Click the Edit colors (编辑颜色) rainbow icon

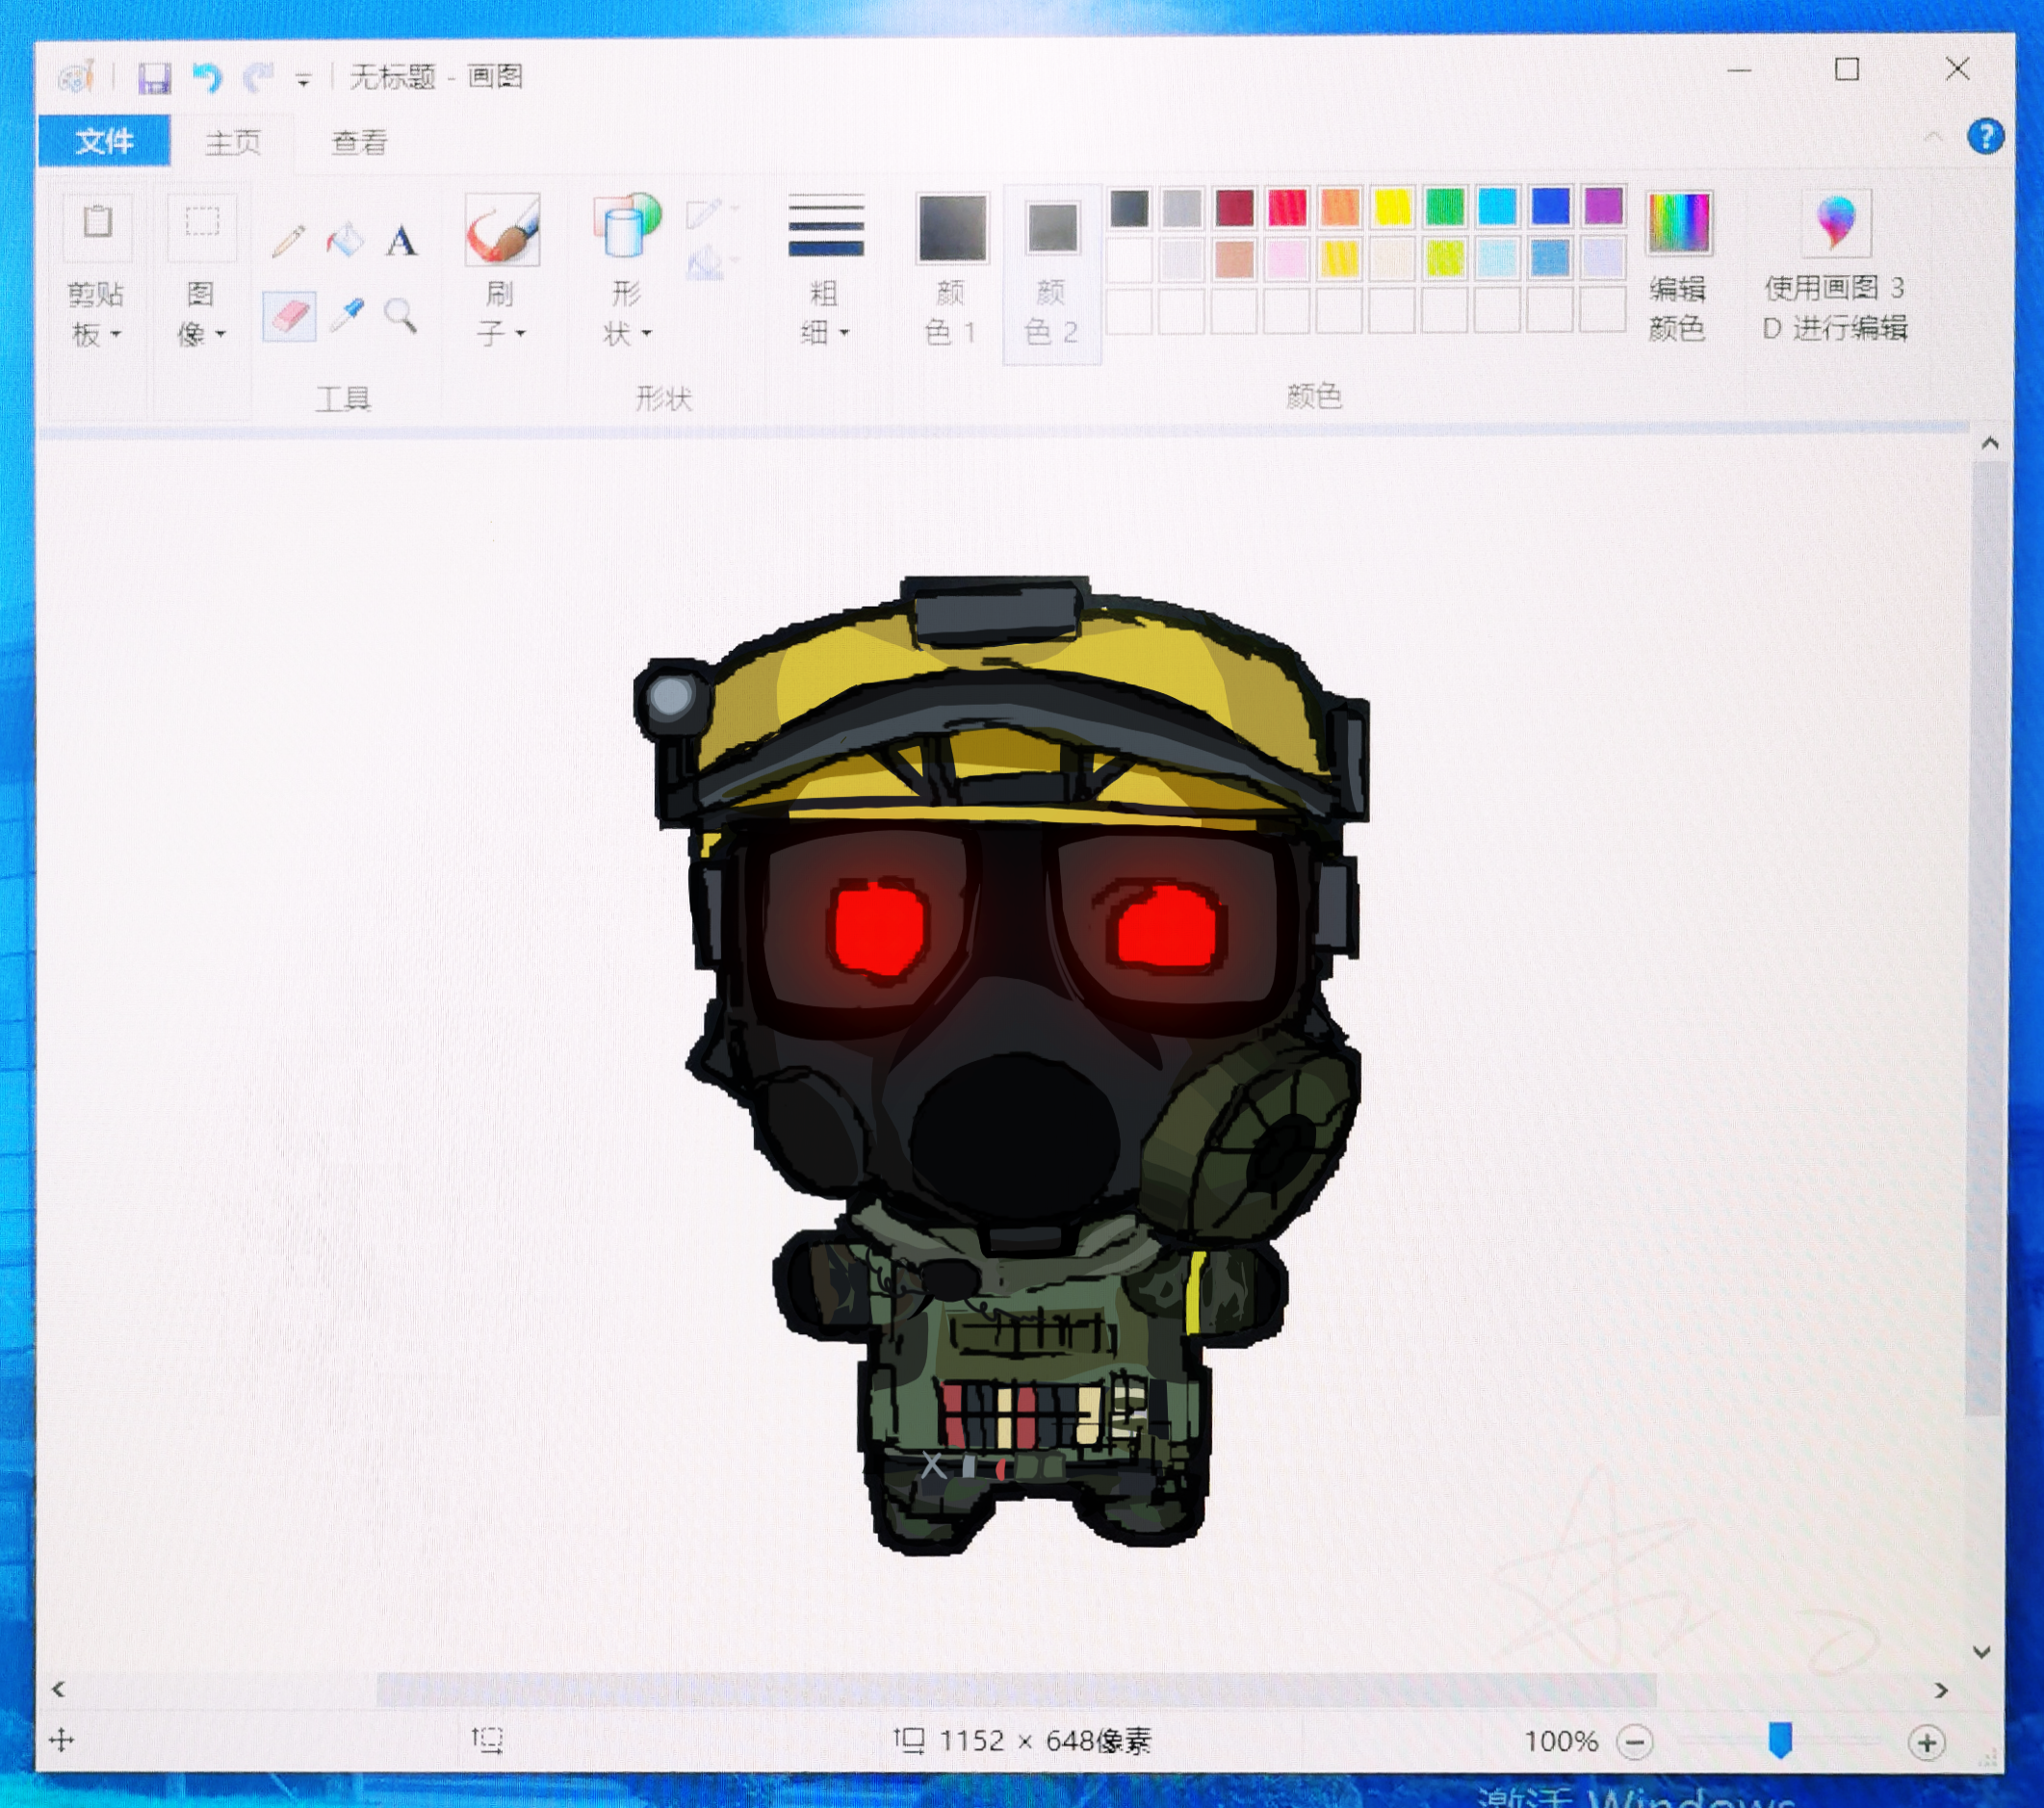point(1679,222)
